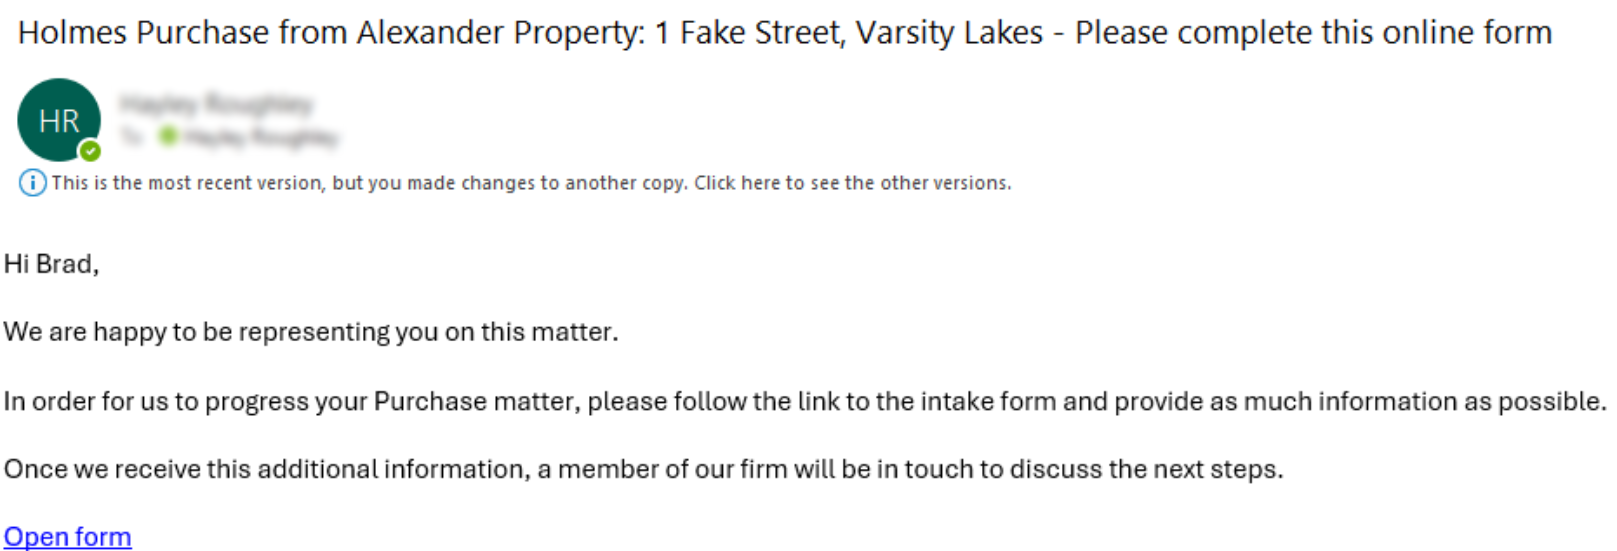The width and height of the screenshot is (1617, 551).
Task: Click "This is the most recent version" notice
Action: 188,183
